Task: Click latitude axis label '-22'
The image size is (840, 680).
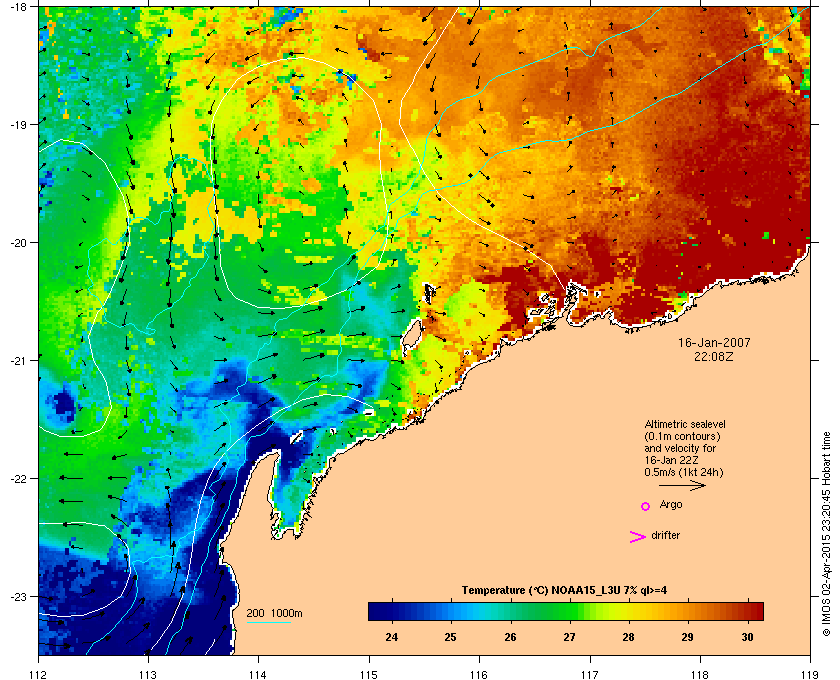Action: 18,479
